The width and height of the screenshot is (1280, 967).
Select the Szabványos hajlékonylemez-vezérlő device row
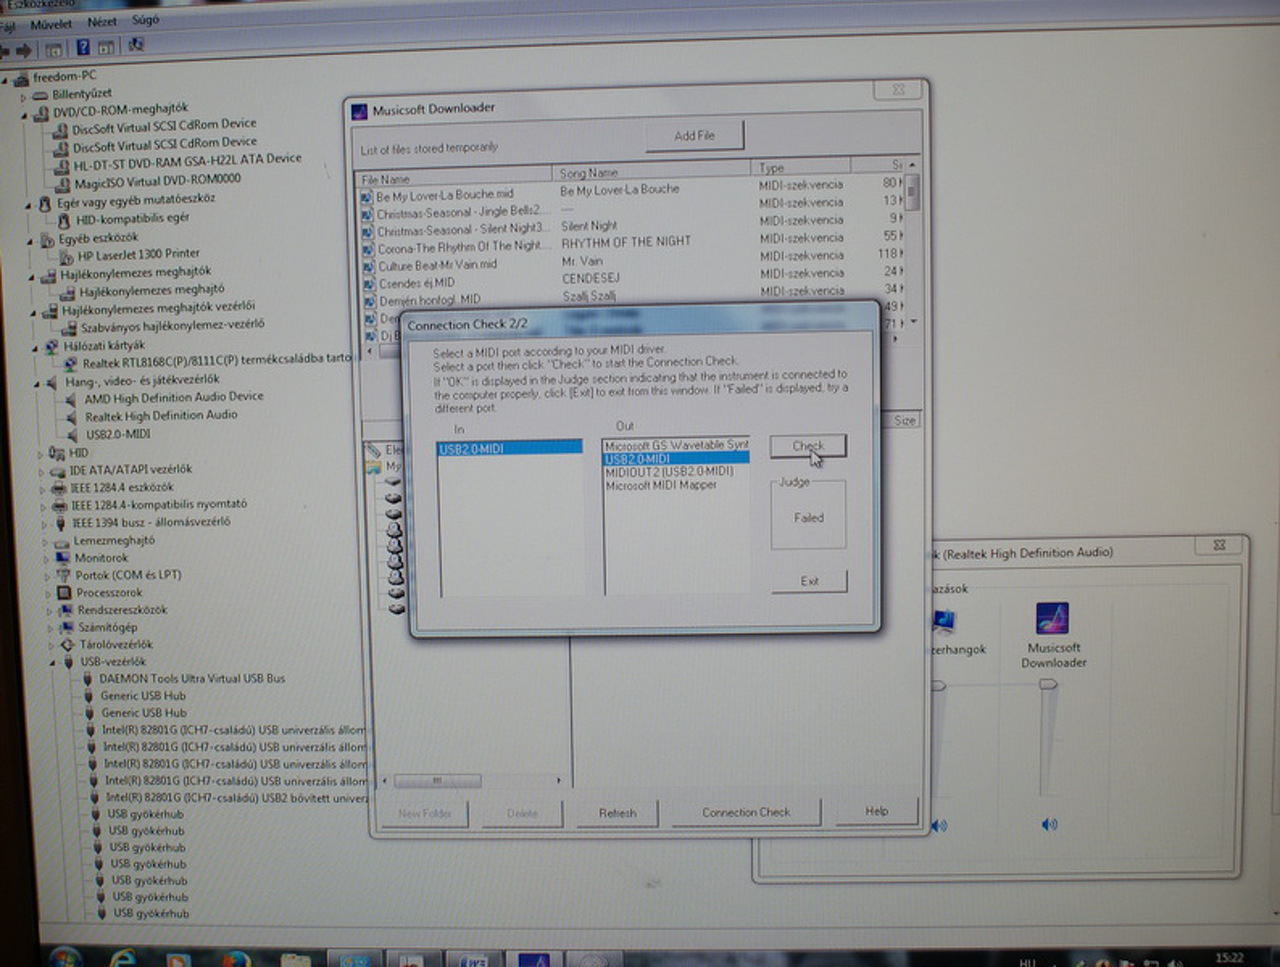(x=172, y=326)
